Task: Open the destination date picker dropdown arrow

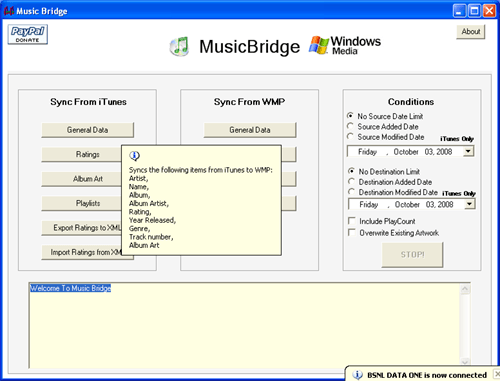Action: pos(469,204)
